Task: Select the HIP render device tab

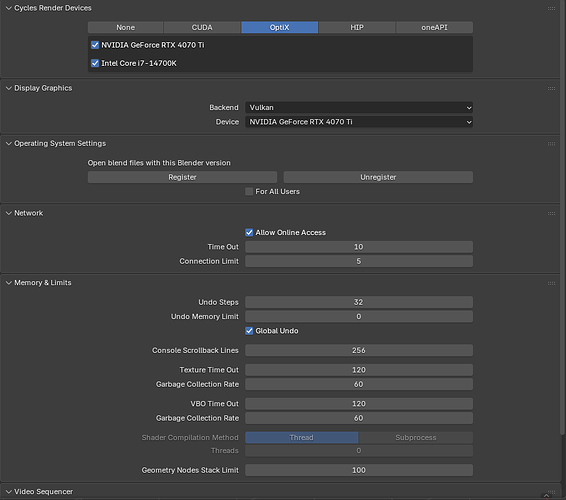Action: (357, 27)
